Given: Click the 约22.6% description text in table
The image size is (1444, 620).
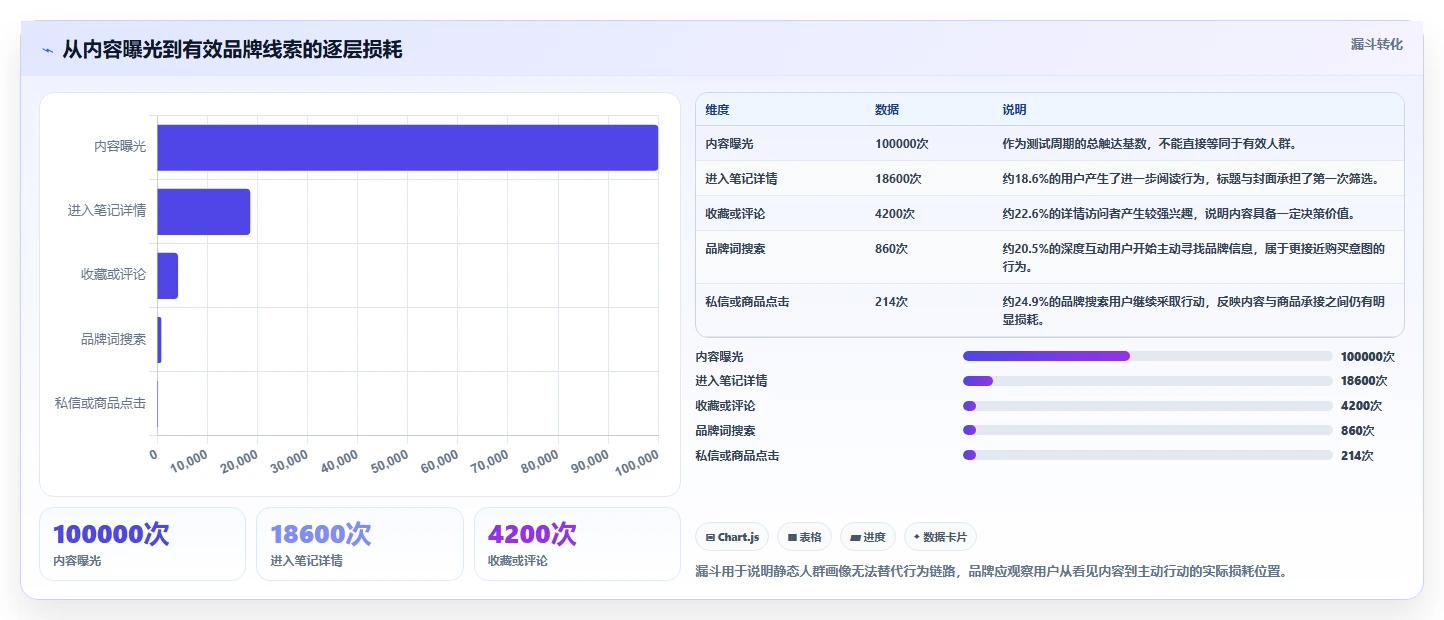Looking at the screenshot, I should (x=1183, y=214).
